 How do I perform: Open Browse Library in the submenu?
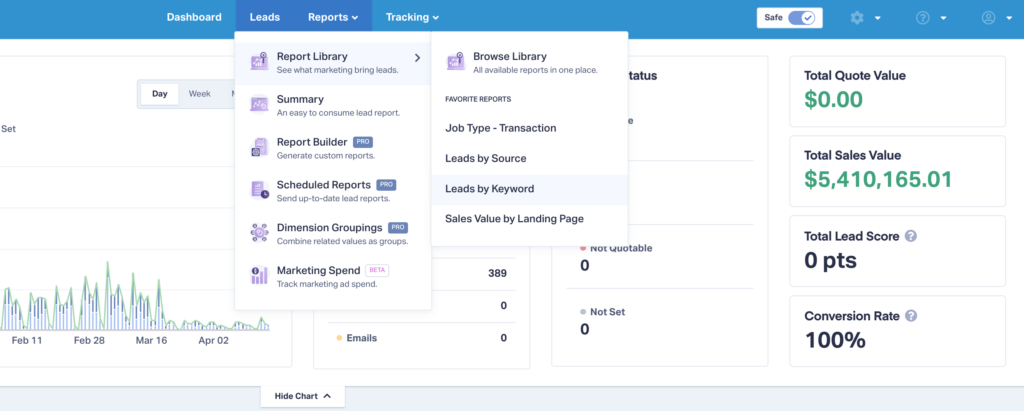[x=530, y=62]
